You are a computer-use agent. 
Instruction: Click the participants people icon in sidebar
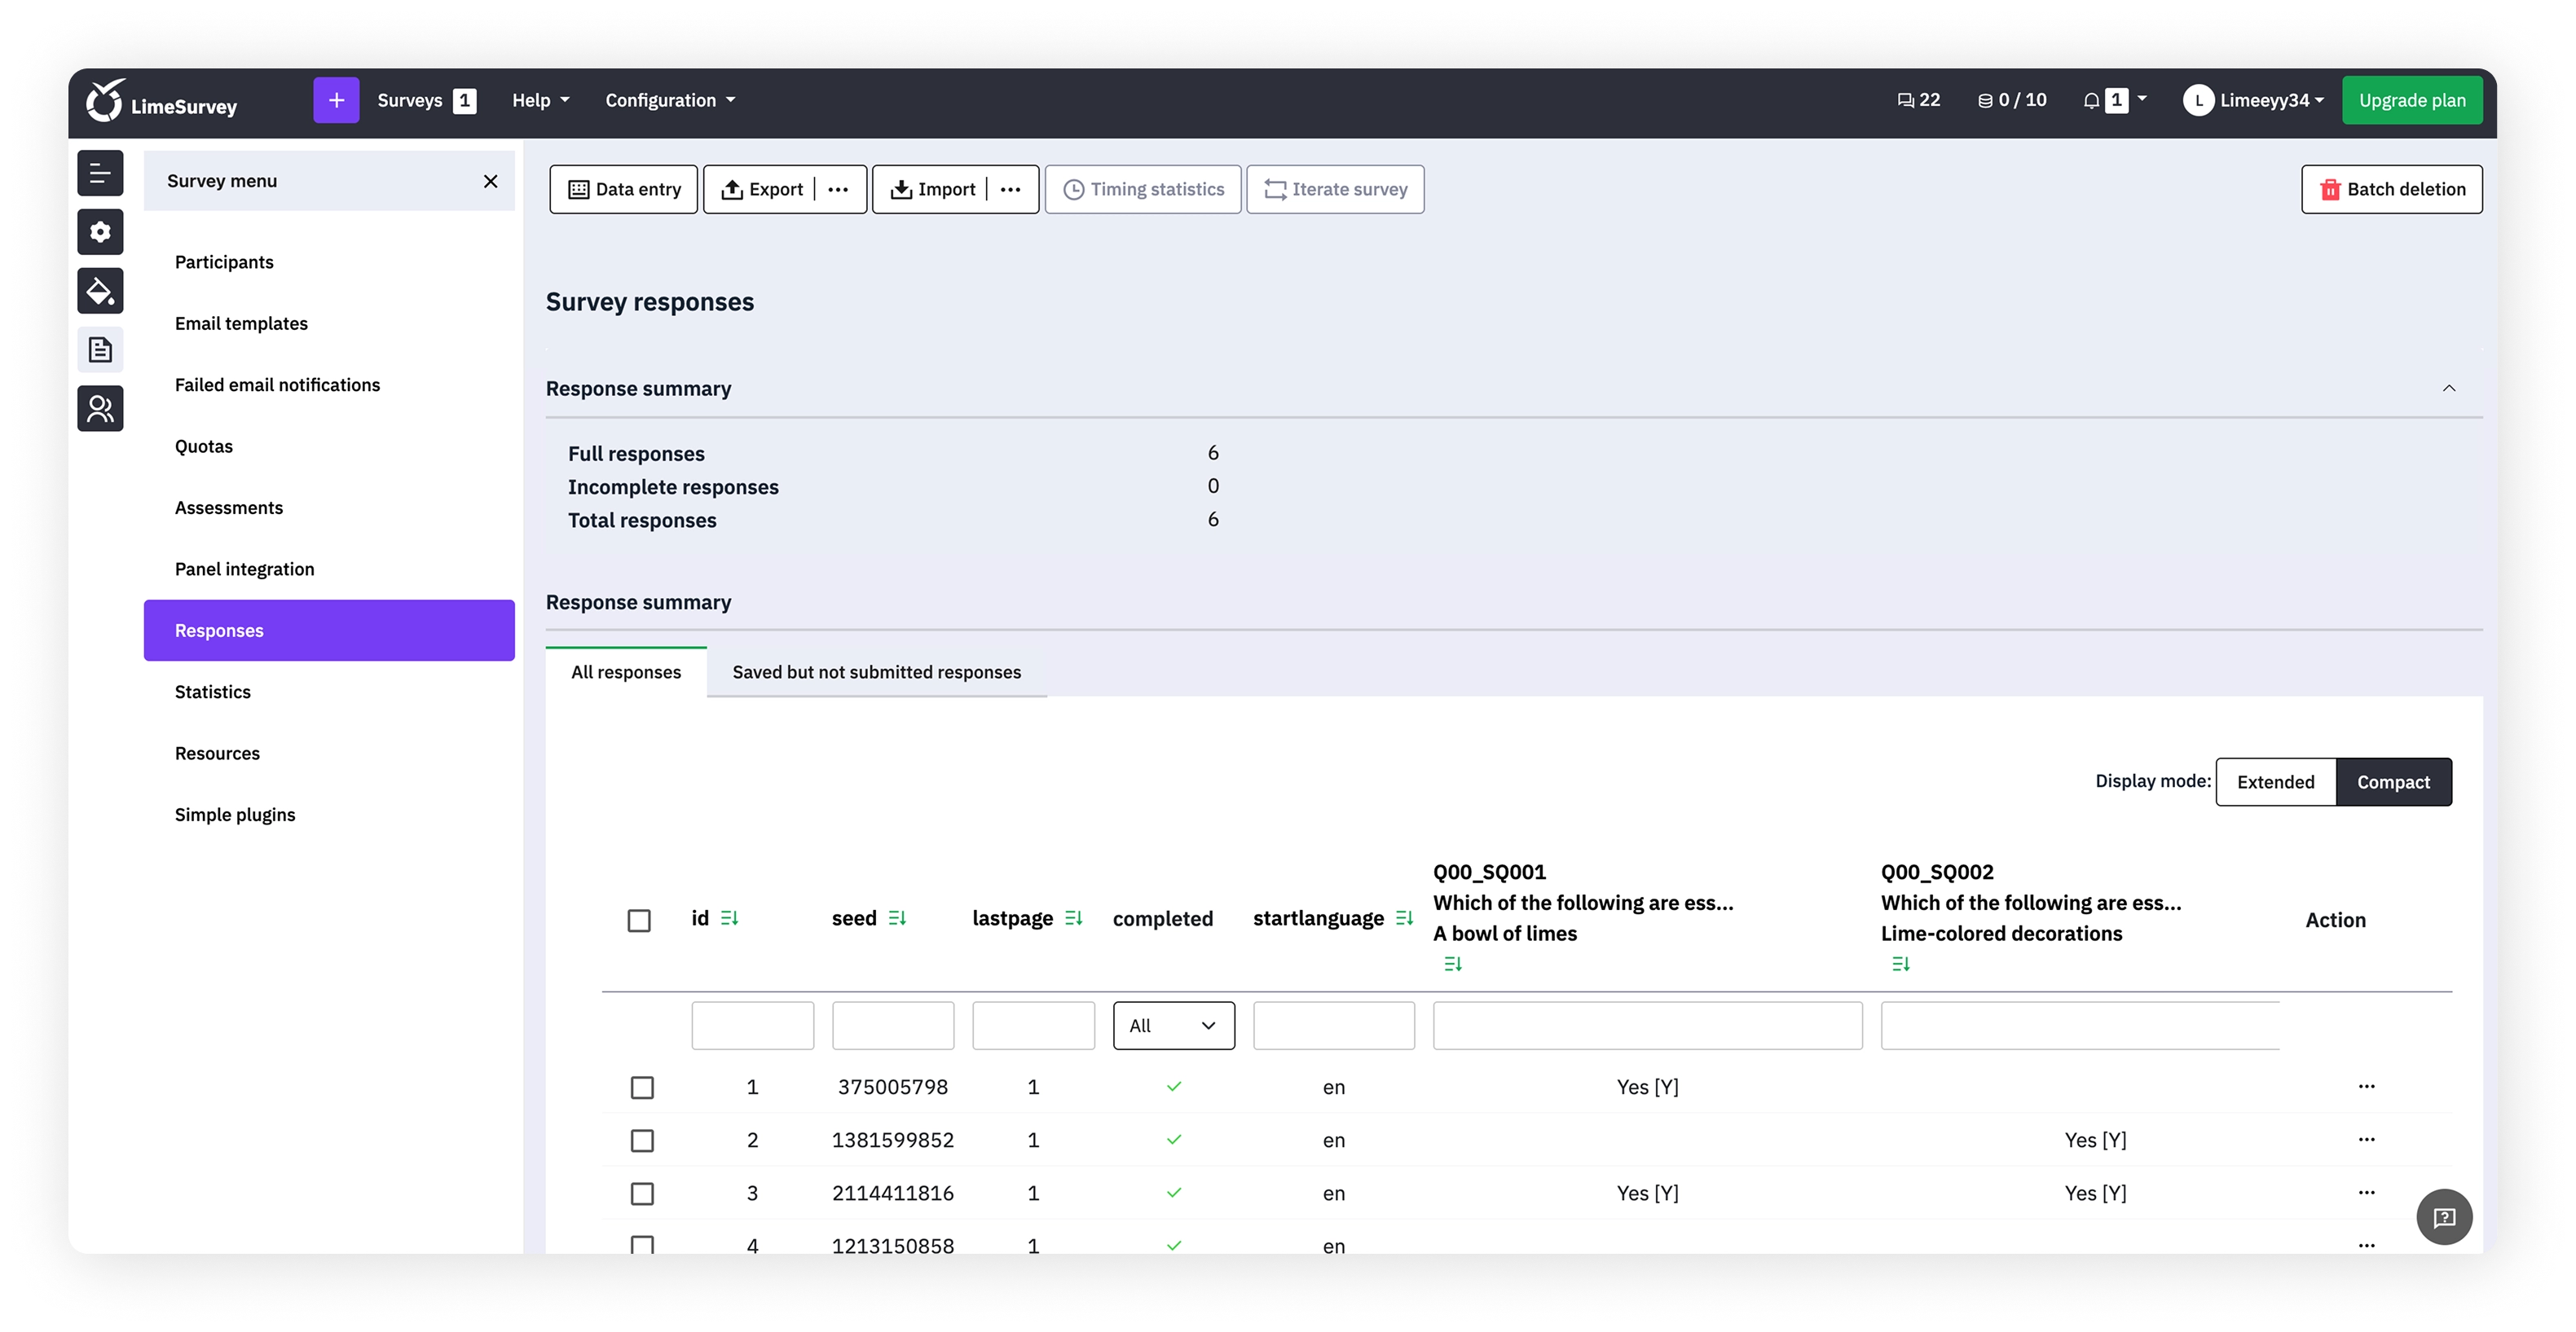point(100,409)
